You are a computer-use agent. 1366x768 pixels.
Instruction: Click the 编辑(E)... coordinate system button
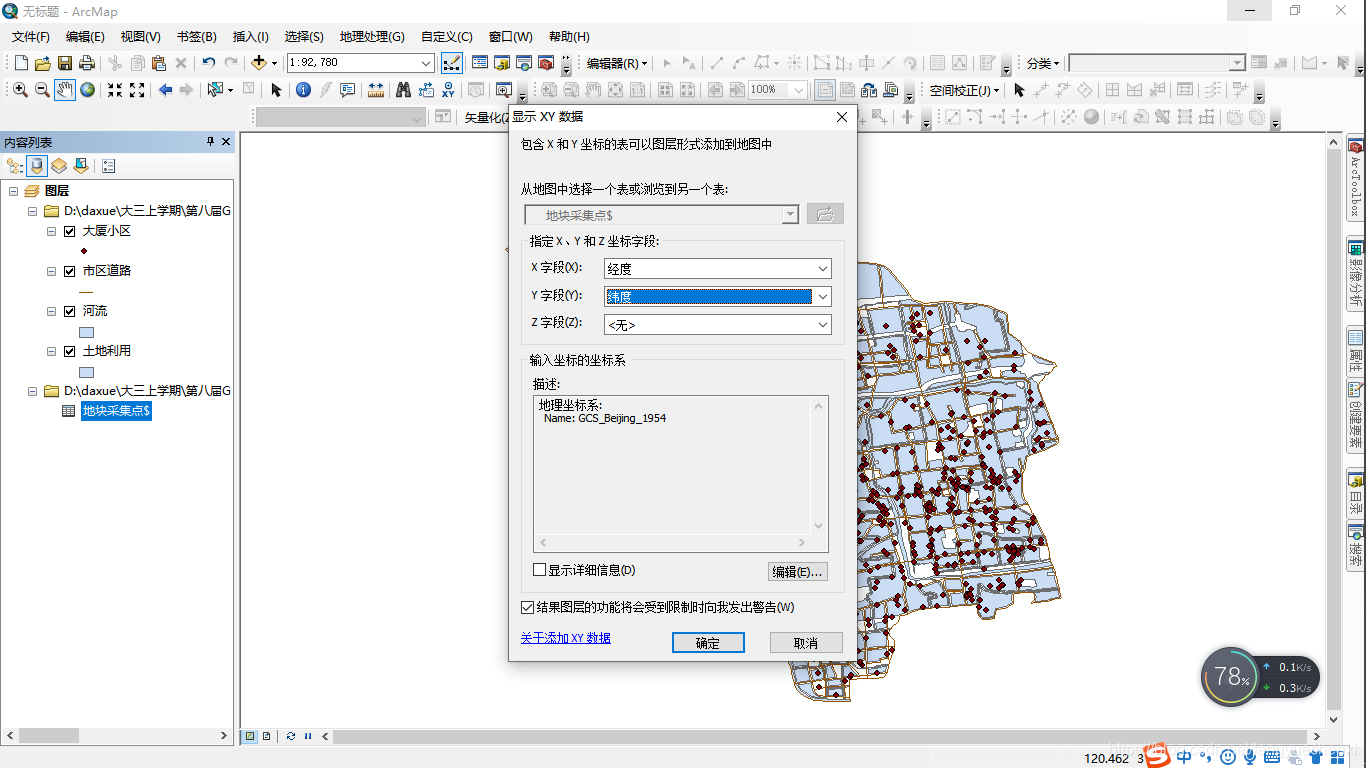(x=798, y=572)
